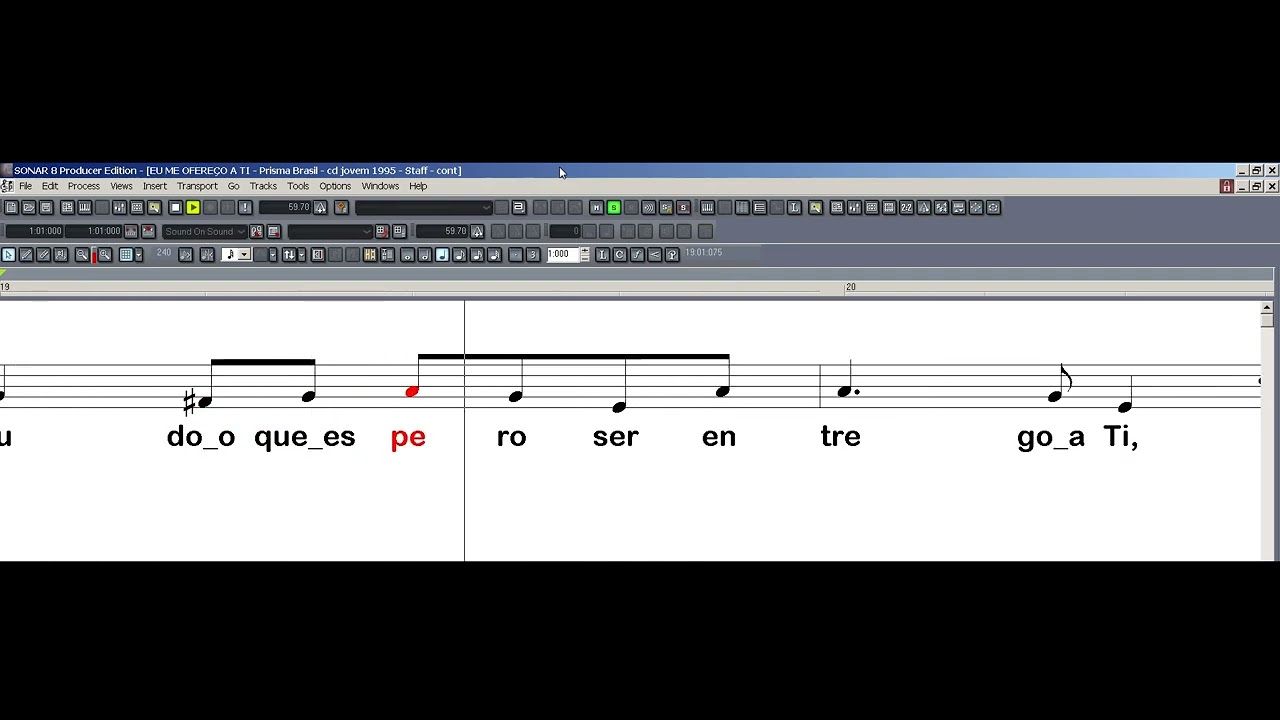Screen dimensions: 1280x720
Task: Click the lyric 'go_a'
Action: [1051, 438]
